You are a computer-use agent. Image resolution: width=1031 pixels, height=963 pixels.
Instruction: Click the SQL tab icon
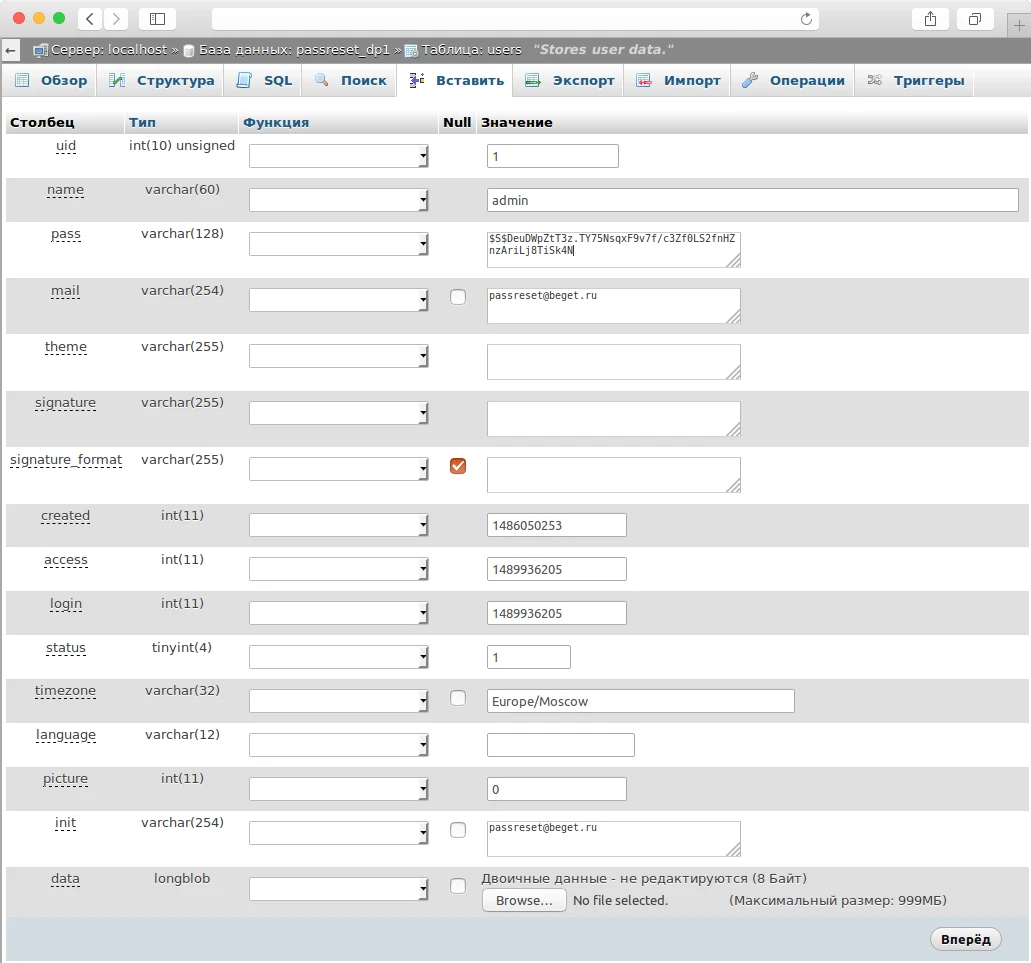click(x=244, y=81)
